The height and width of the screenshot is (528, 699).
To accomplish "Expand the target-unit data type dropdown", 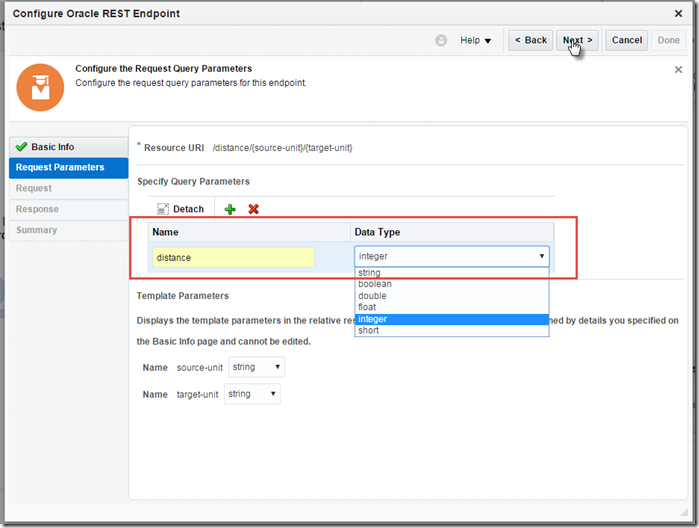I will click(253, 394).
